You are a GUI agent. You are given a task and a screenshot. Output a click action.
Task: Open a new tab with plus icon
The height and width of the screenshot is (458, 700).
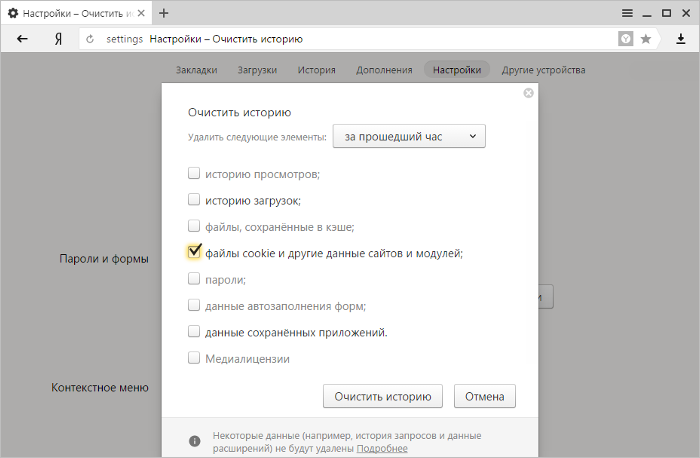(164, 13)
